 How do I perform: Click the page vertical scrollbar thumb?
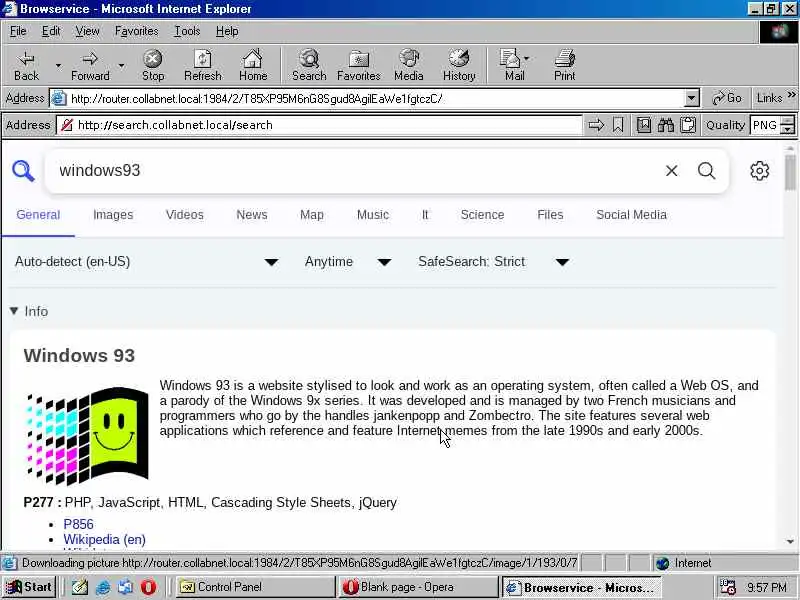(x=790, y=172)
